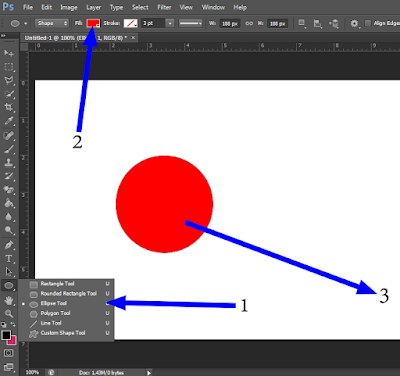Click the red Fill color swatch
This screenshot has width=400, height=376.
pyautogui.click(x=93, y=23)
